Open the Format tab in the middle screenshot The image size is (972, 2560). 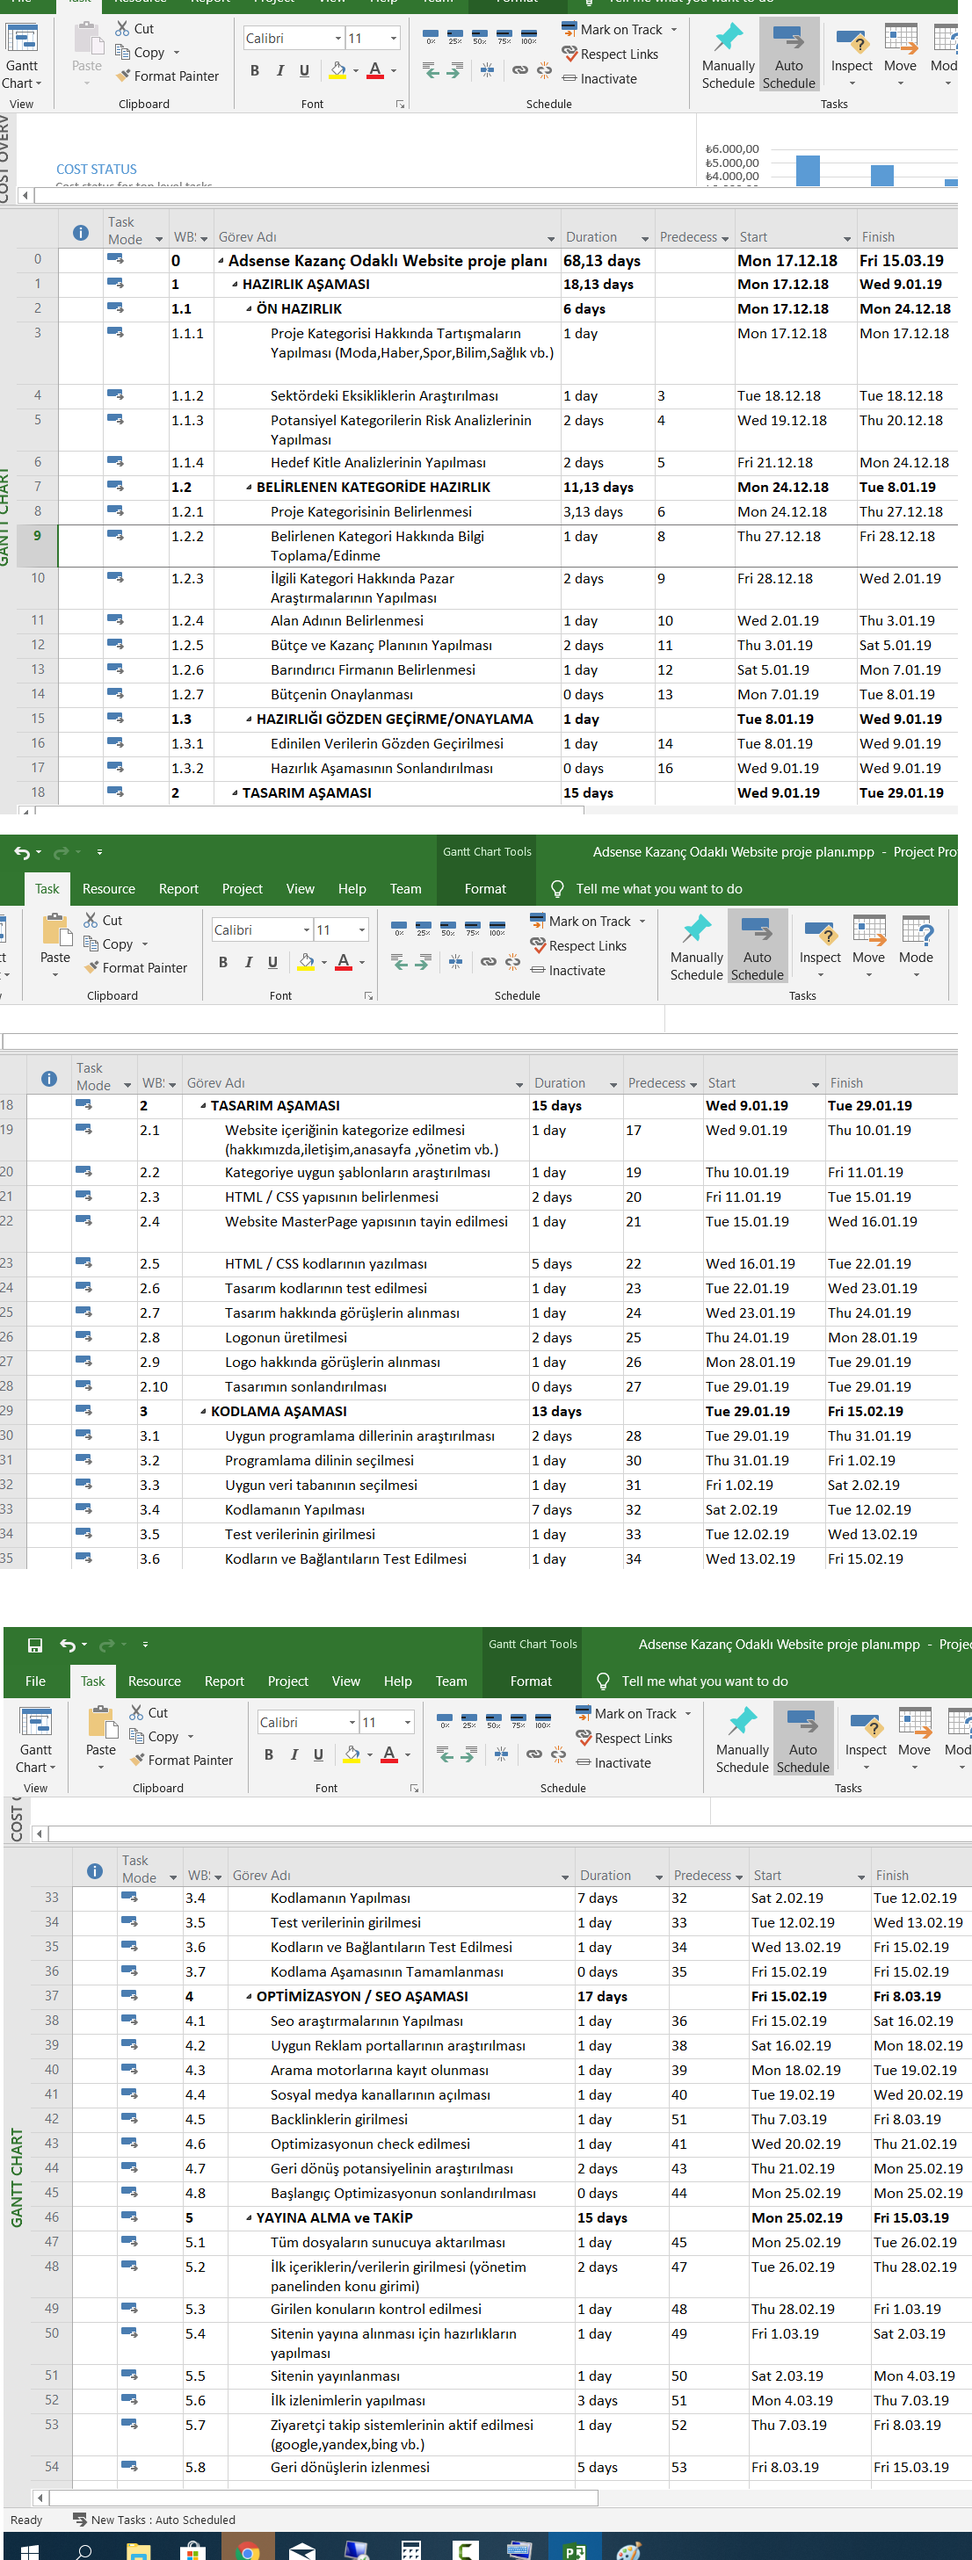click(485, 889)
